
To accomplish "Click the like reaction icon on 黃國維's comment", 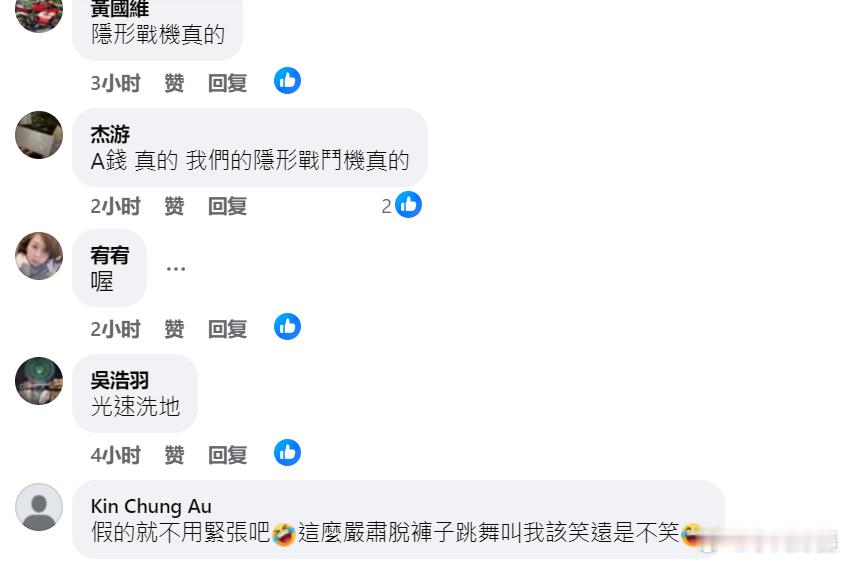I will 287,80.
